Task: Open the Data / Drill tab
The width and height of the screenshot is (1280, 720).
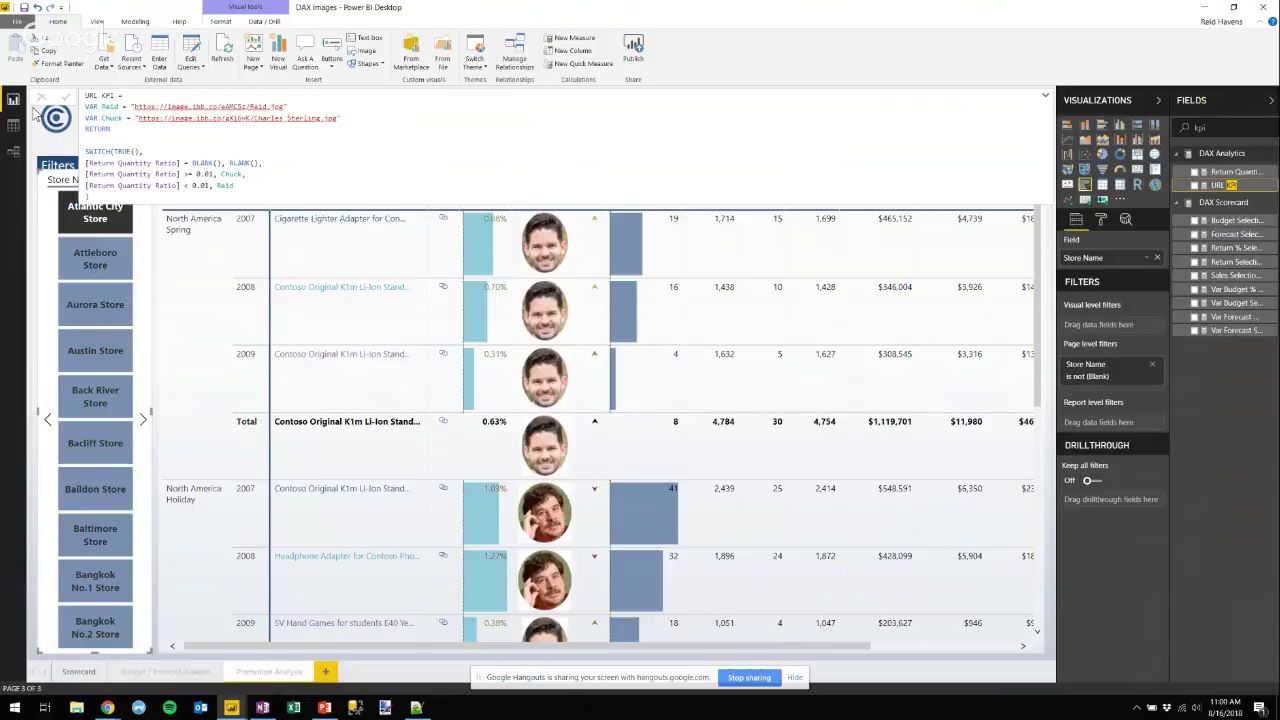Action: (265, 21)
